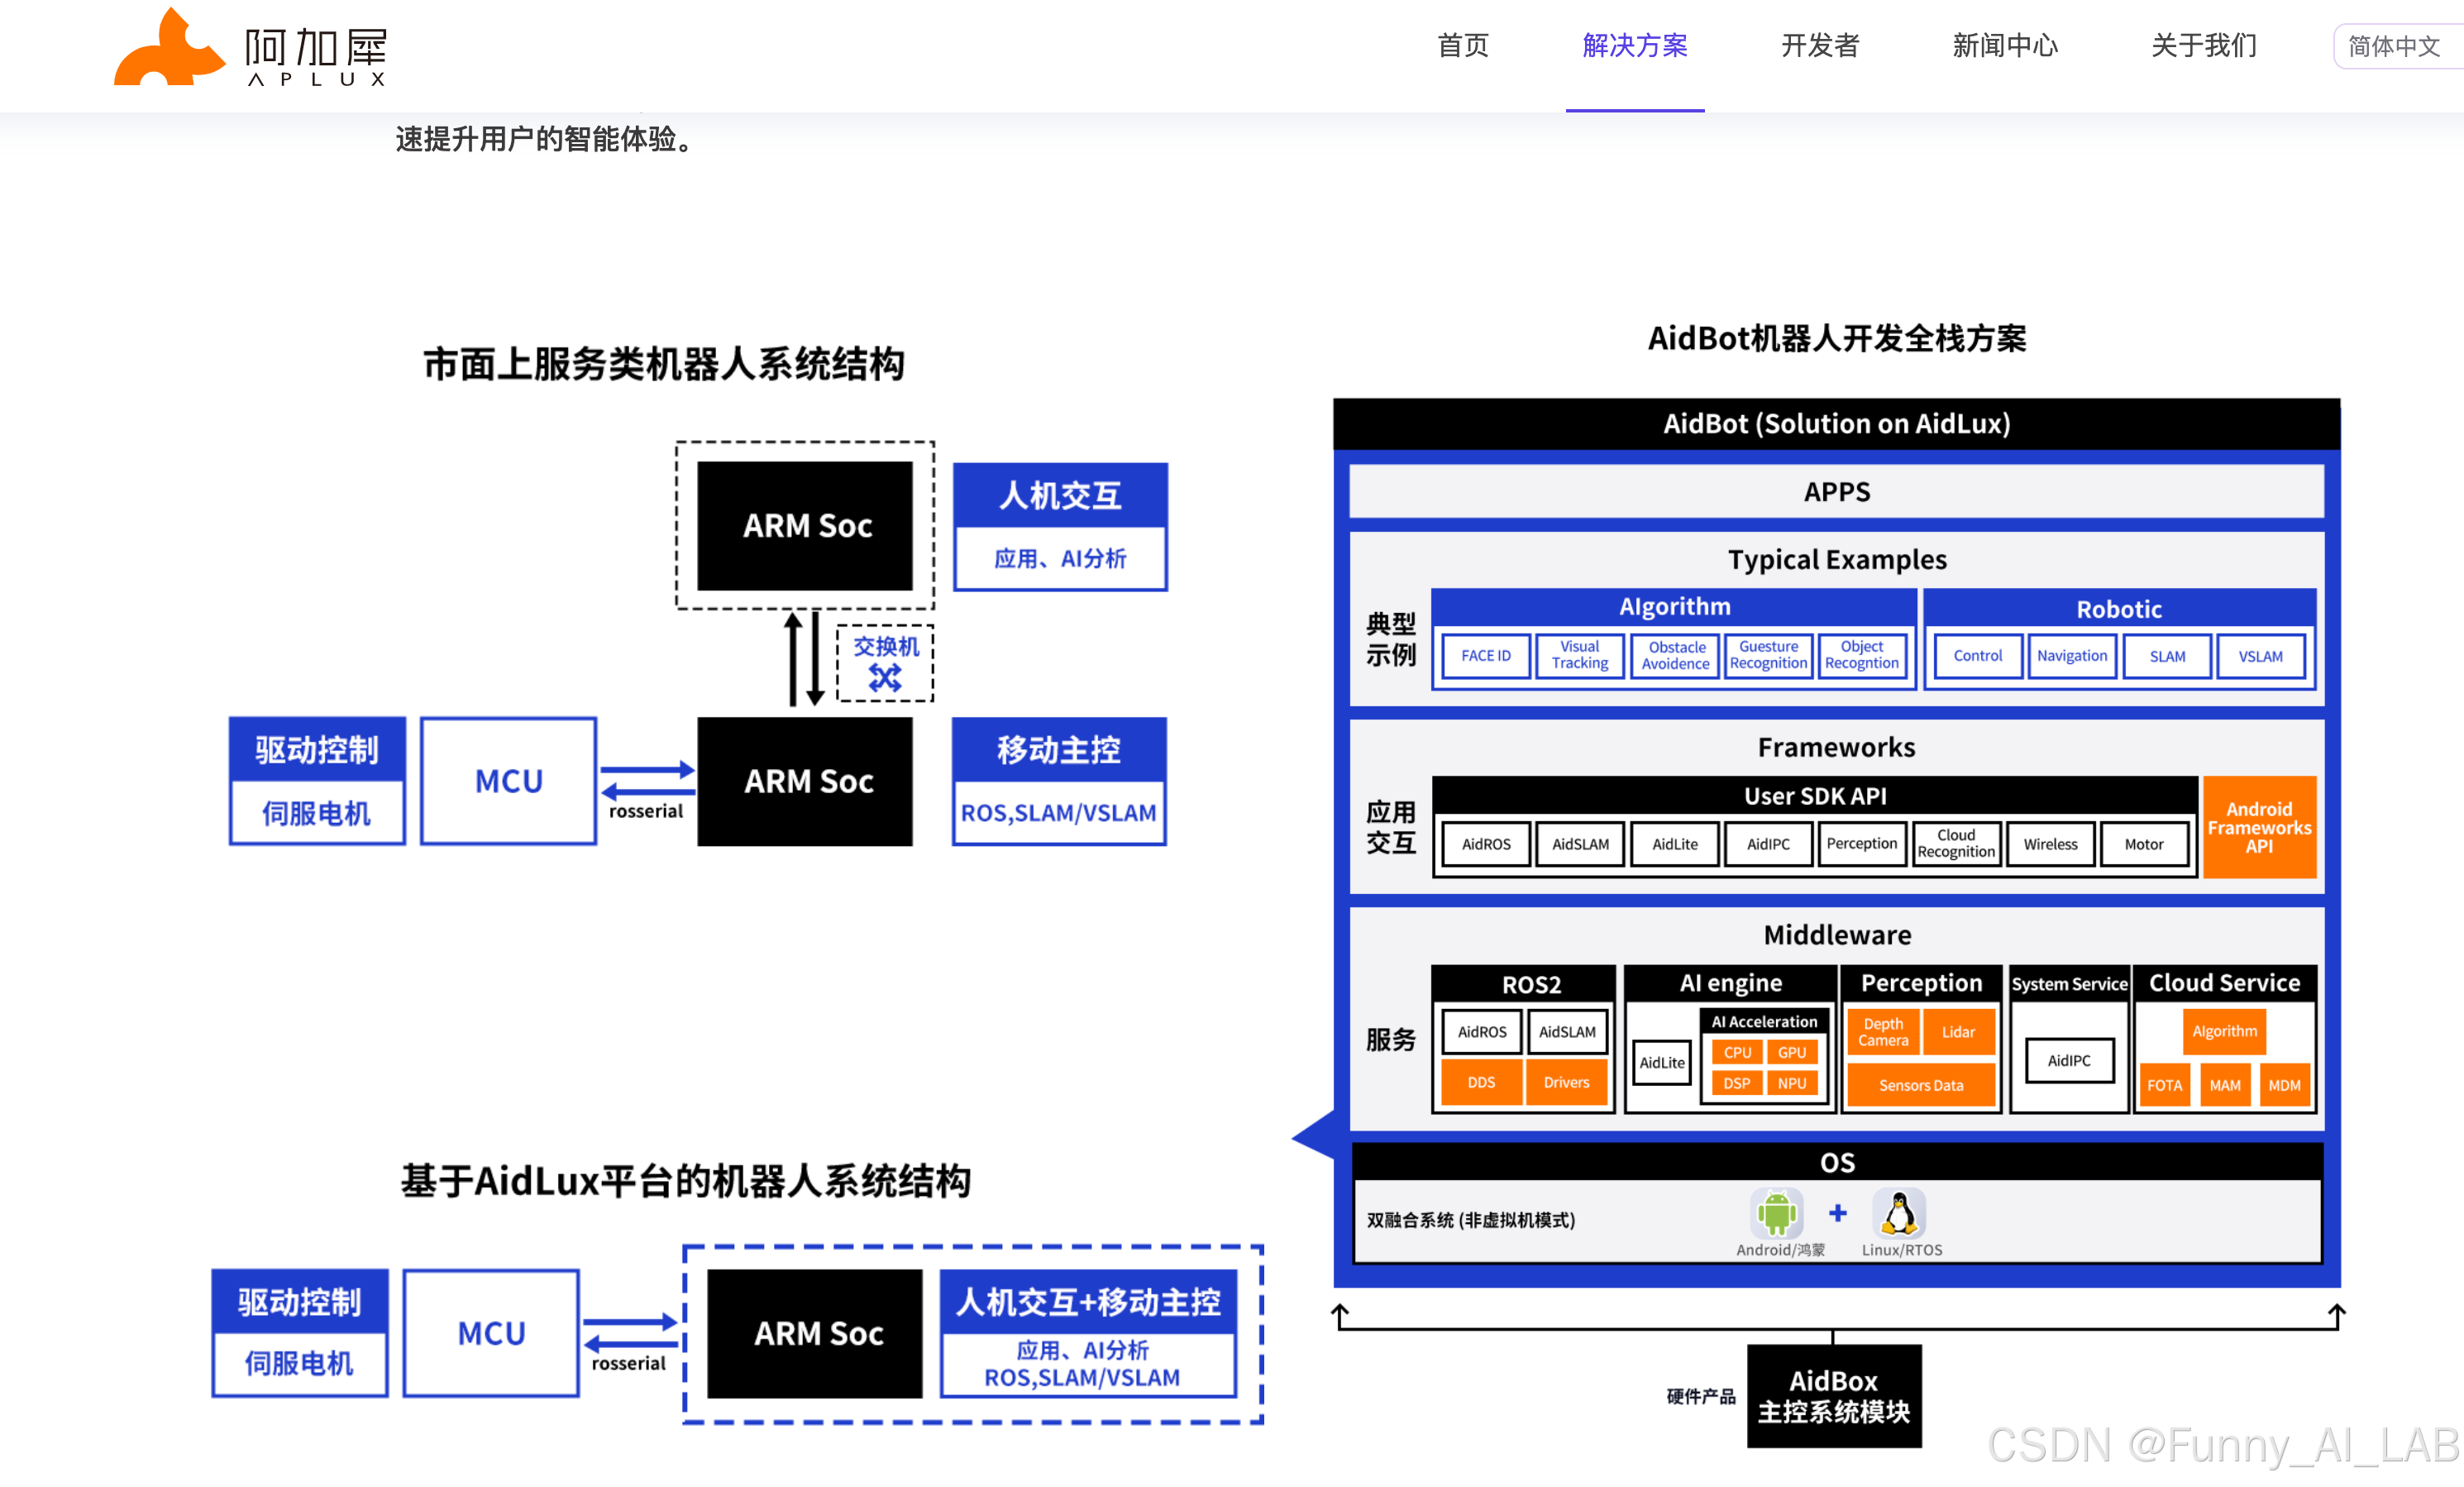Image resolution: width=2464 pixels, height=1487 pixels.
Task: Click the orange NPU block
Action: coord(1792,1084)
